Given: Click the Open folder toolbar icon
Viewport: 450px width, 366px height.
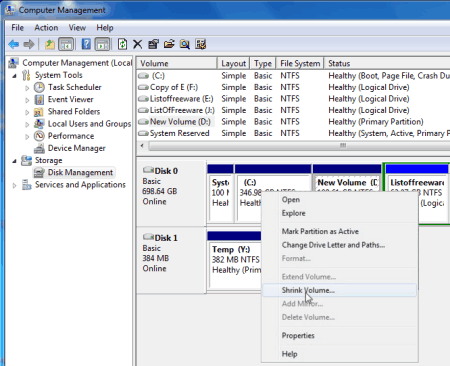Looking at the screenshot, I should (x=169, y=44).
